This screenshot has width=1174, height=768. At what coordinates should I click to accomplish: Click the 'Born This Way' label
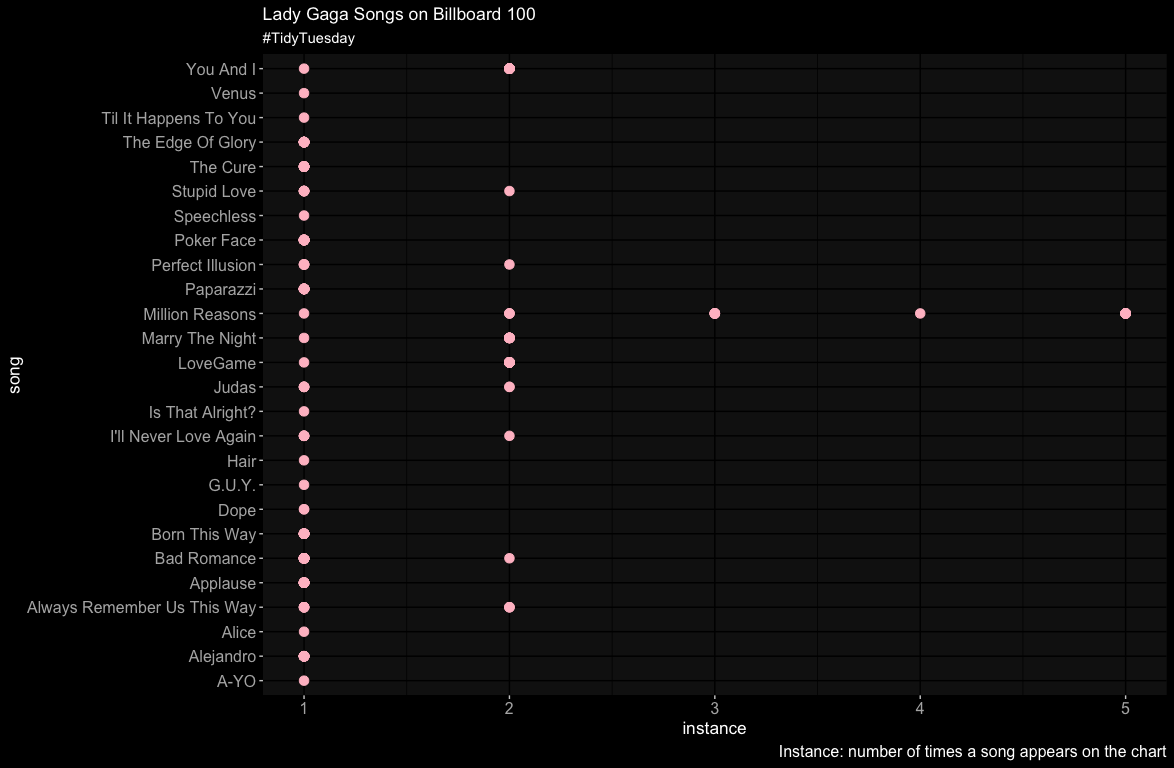pos(204,534)
